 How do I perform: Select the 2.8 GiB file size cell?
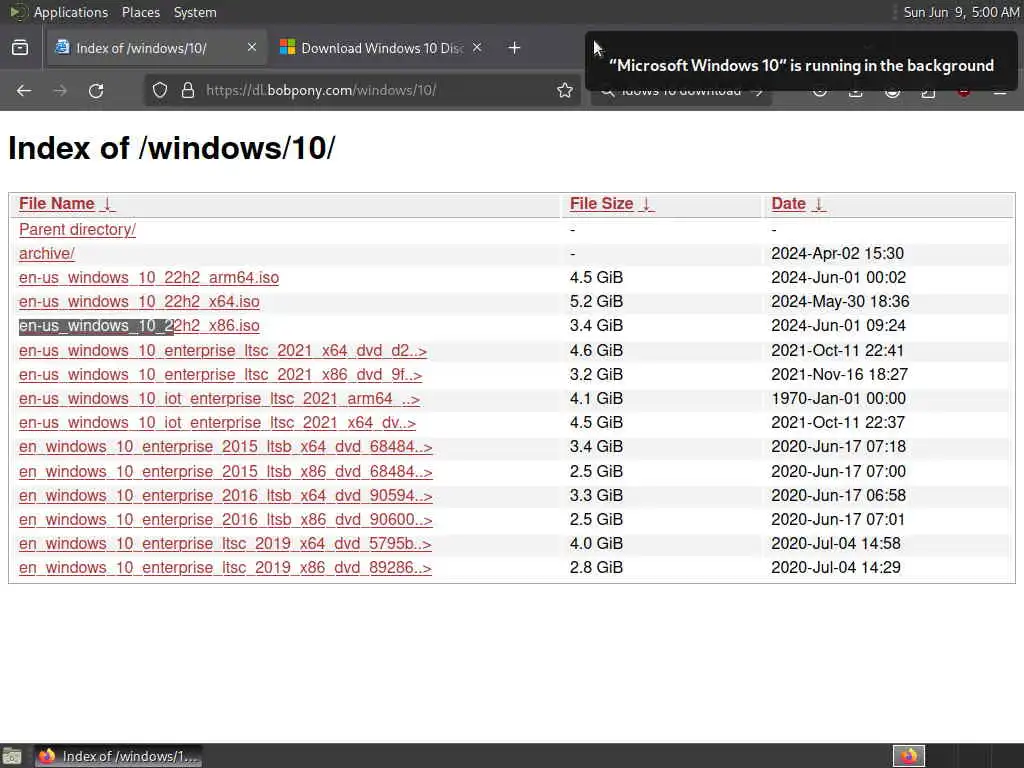click(596, 568)
